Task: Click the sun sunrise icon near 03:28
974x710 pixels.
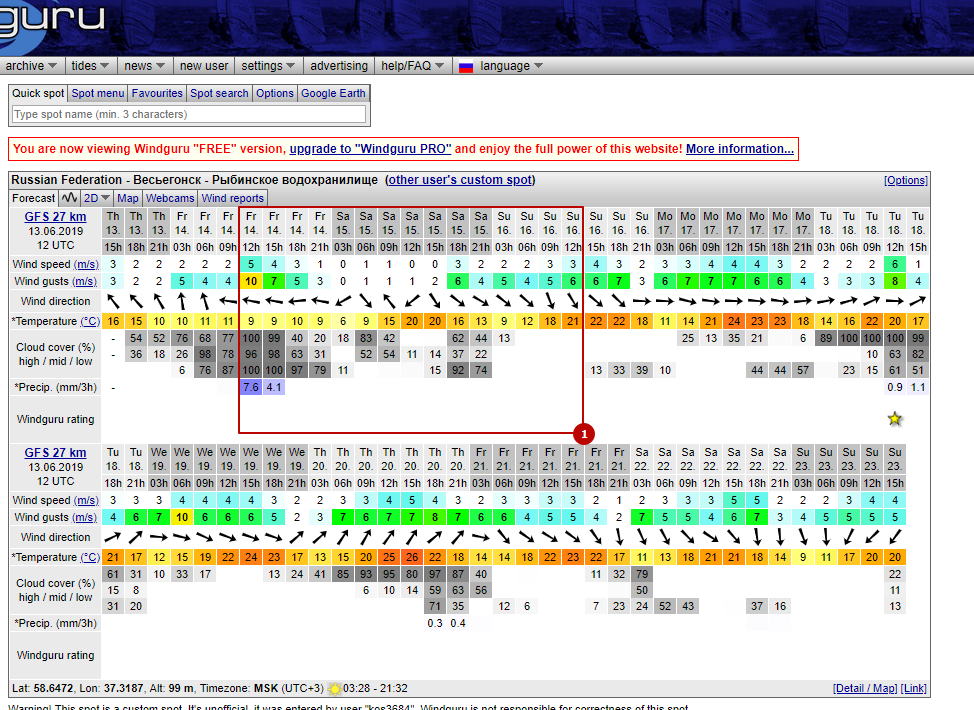Action: pos(334,689)
